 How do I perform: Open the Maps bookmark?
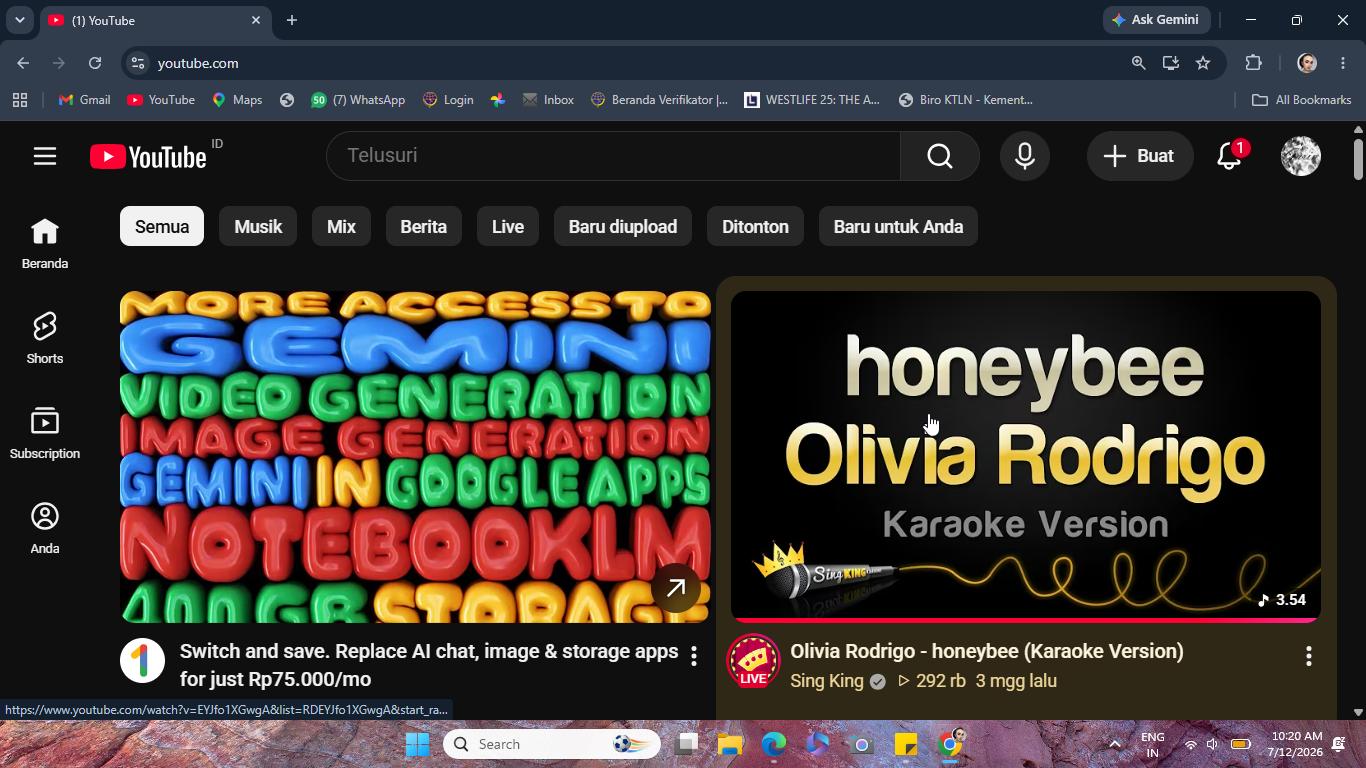click(237, 100)
